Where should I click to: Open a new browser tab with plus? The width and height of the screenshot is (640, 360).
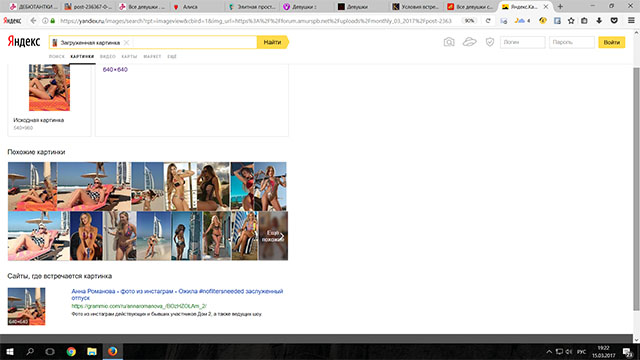coord(560,7)
